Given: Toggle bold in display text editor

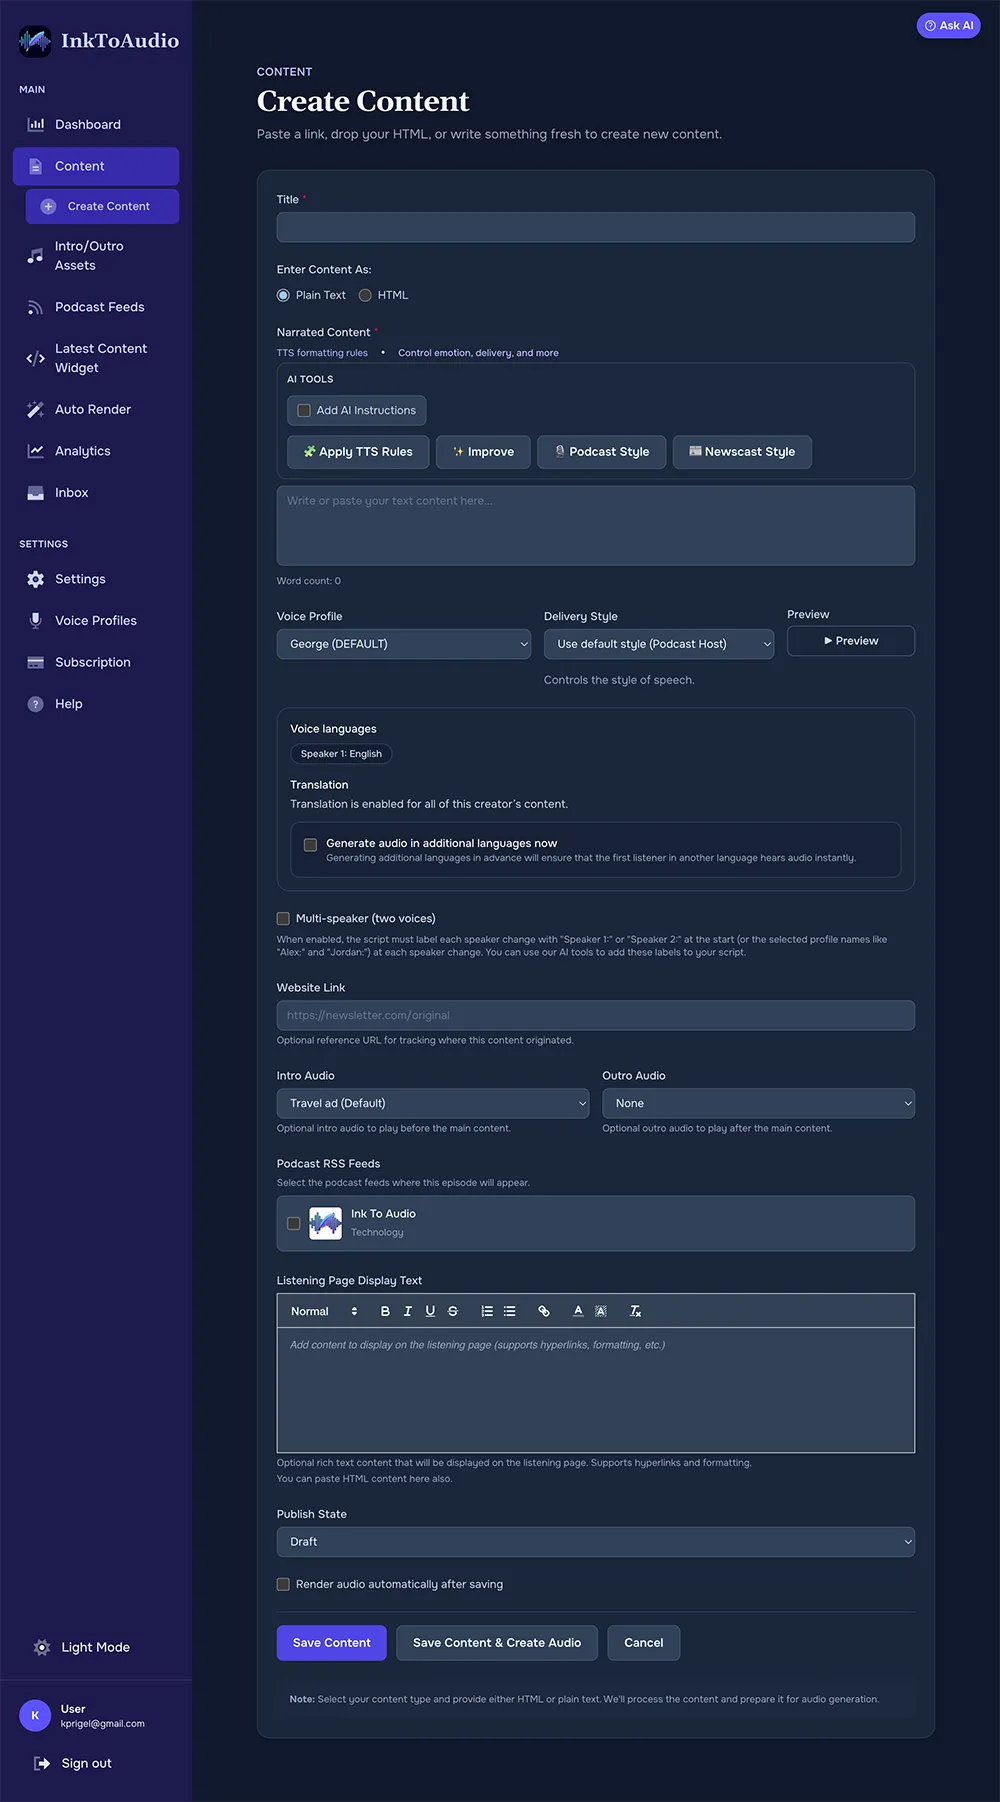Looking at the screenshot, I should coord(385,1311).
